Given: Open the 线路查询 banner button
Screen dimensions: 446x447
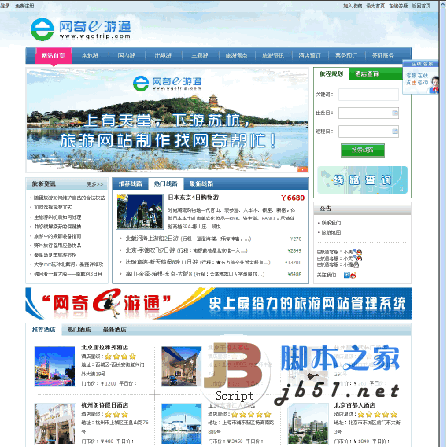Looking at the screenshot, I should (x=363, y=180).
